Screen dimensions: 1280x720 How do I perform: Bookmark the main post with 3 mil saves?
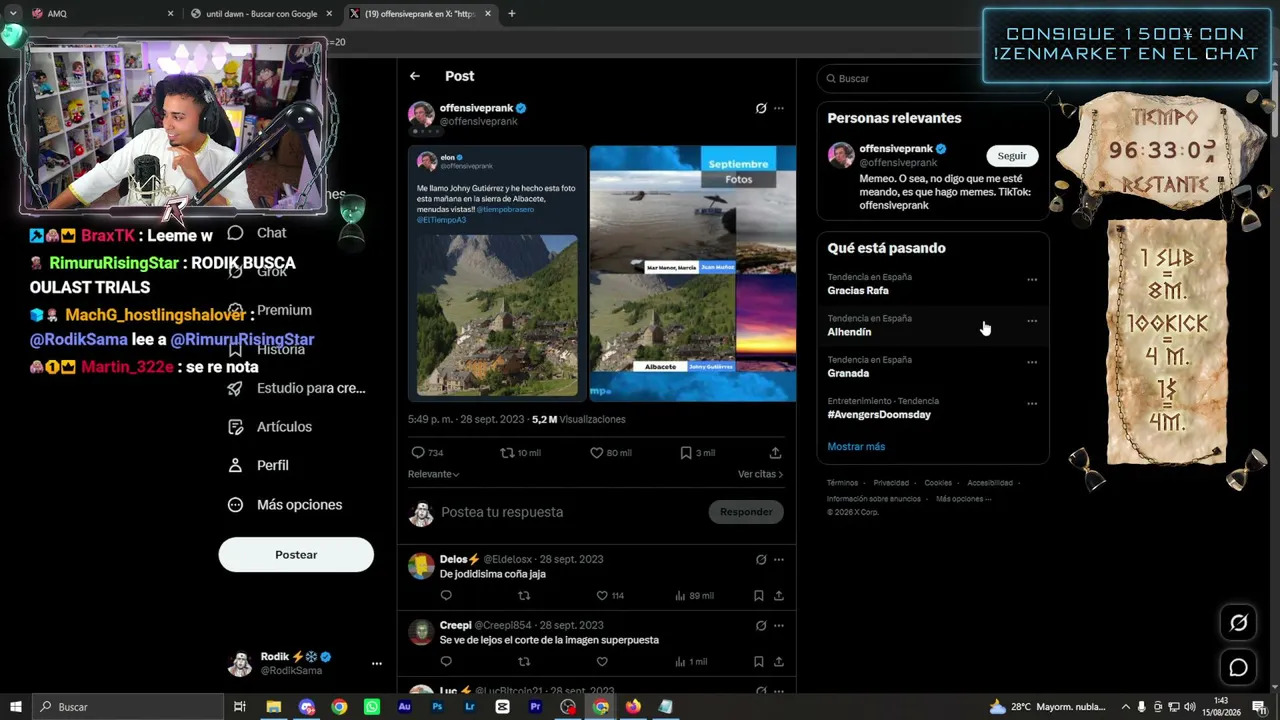coord(686,453)
